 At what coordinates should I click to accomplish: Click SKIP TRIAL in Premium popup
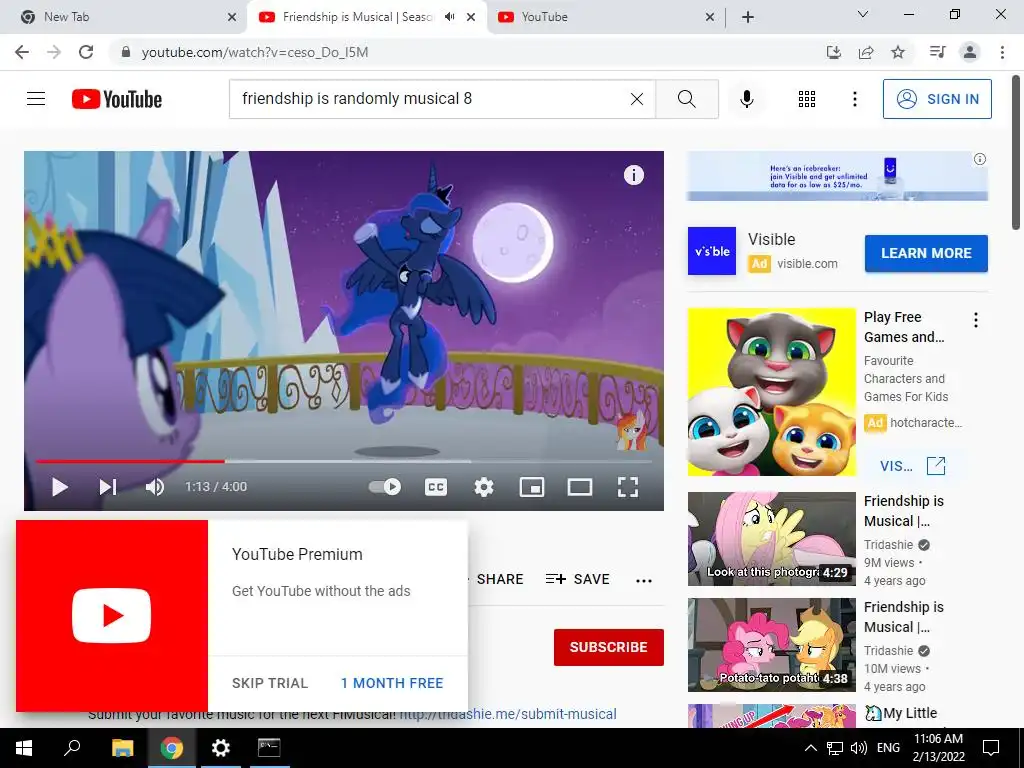pyautogui.click(x=270, y=683)
